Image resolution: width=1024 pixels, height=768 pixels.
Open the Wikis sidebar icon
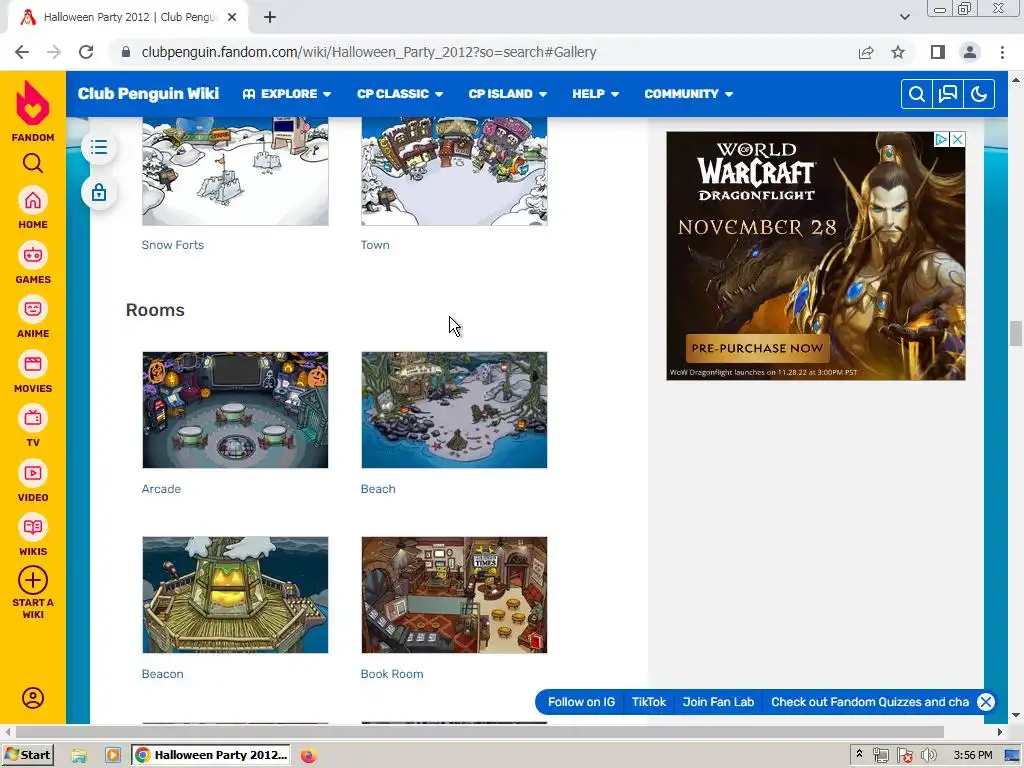[x=33, y=528]
